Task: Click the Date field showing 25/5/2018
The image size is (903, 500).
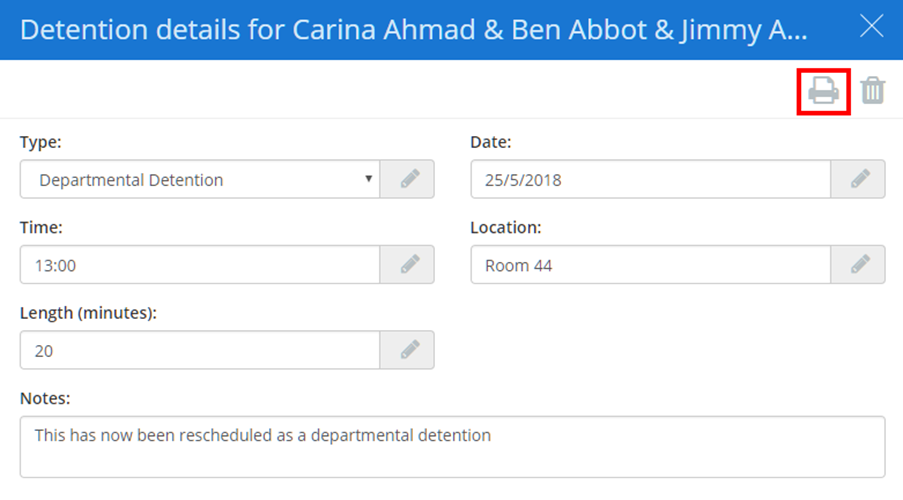Action: (x=650, y=180)
